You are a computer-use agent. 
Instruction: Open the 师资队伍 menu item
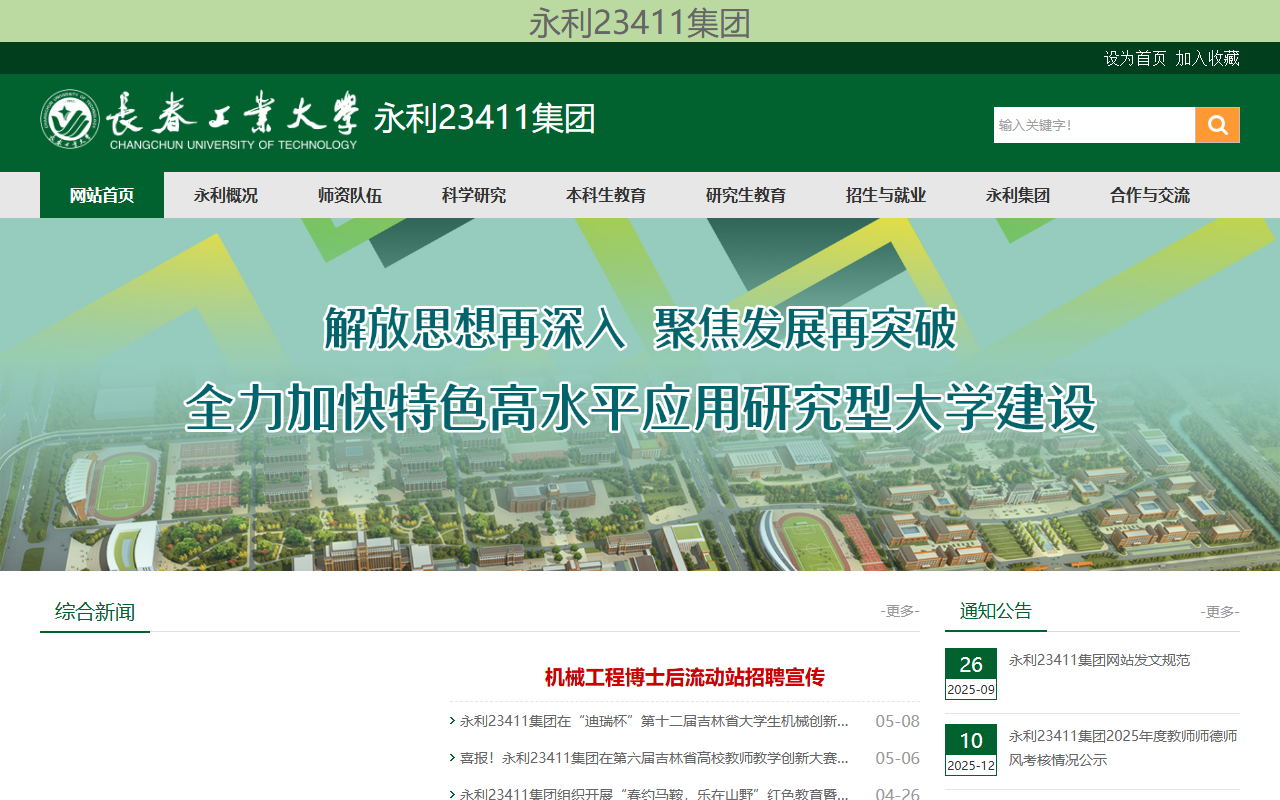point(350,195)
